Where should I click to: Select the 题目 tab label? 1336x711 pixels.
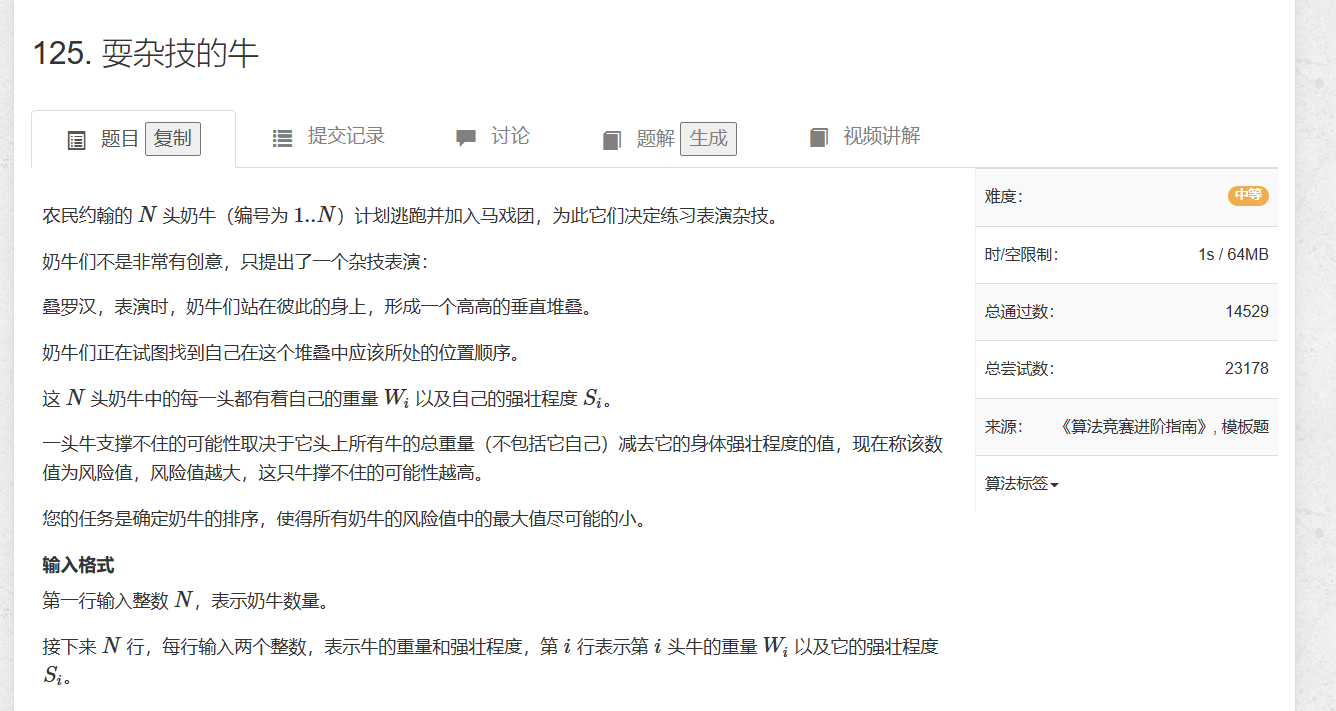(x=120, y=139)
